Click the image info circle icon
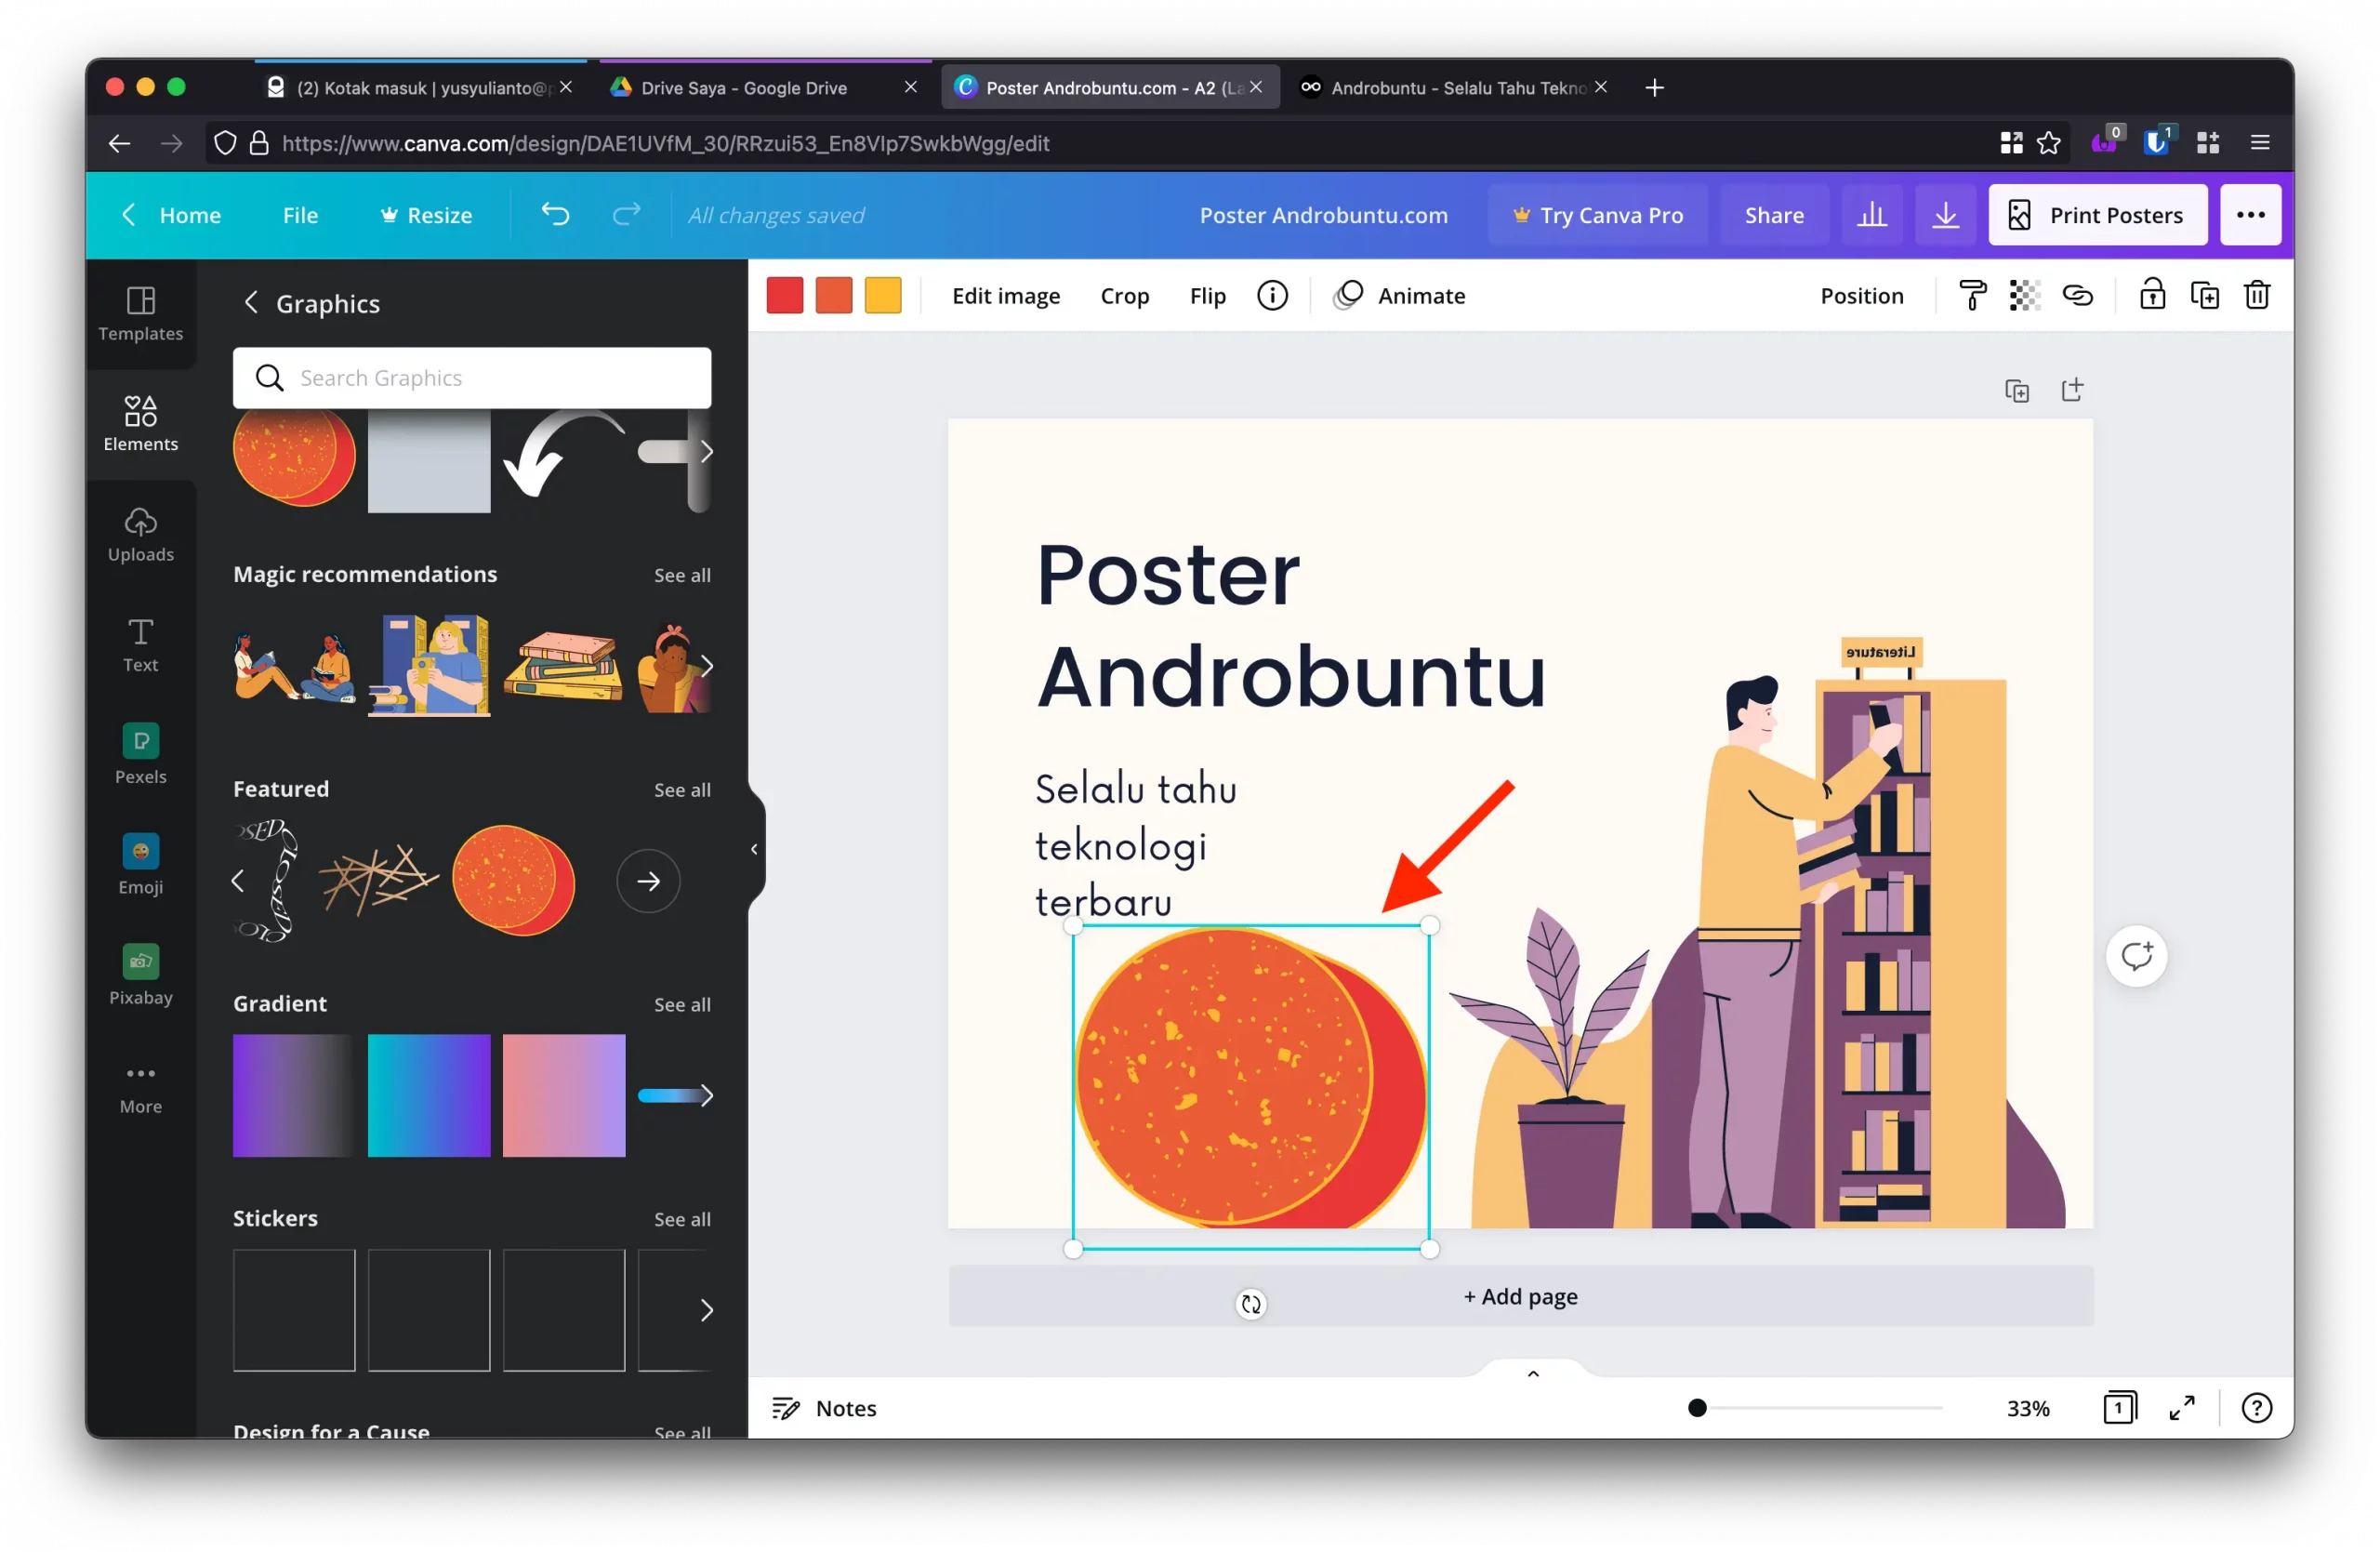The height and width of the screenshot is (1552, 2380). 1272,296
